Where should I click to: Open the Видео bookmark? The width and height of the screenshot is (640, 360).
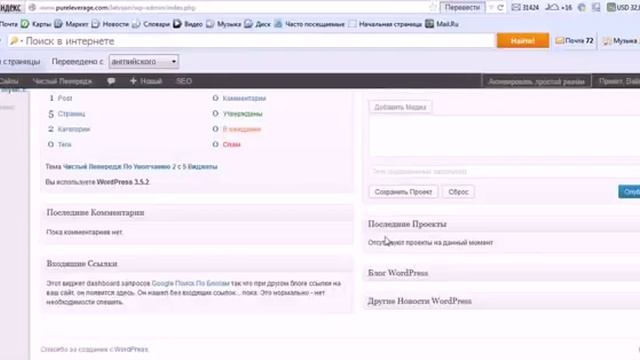point(188,24)
